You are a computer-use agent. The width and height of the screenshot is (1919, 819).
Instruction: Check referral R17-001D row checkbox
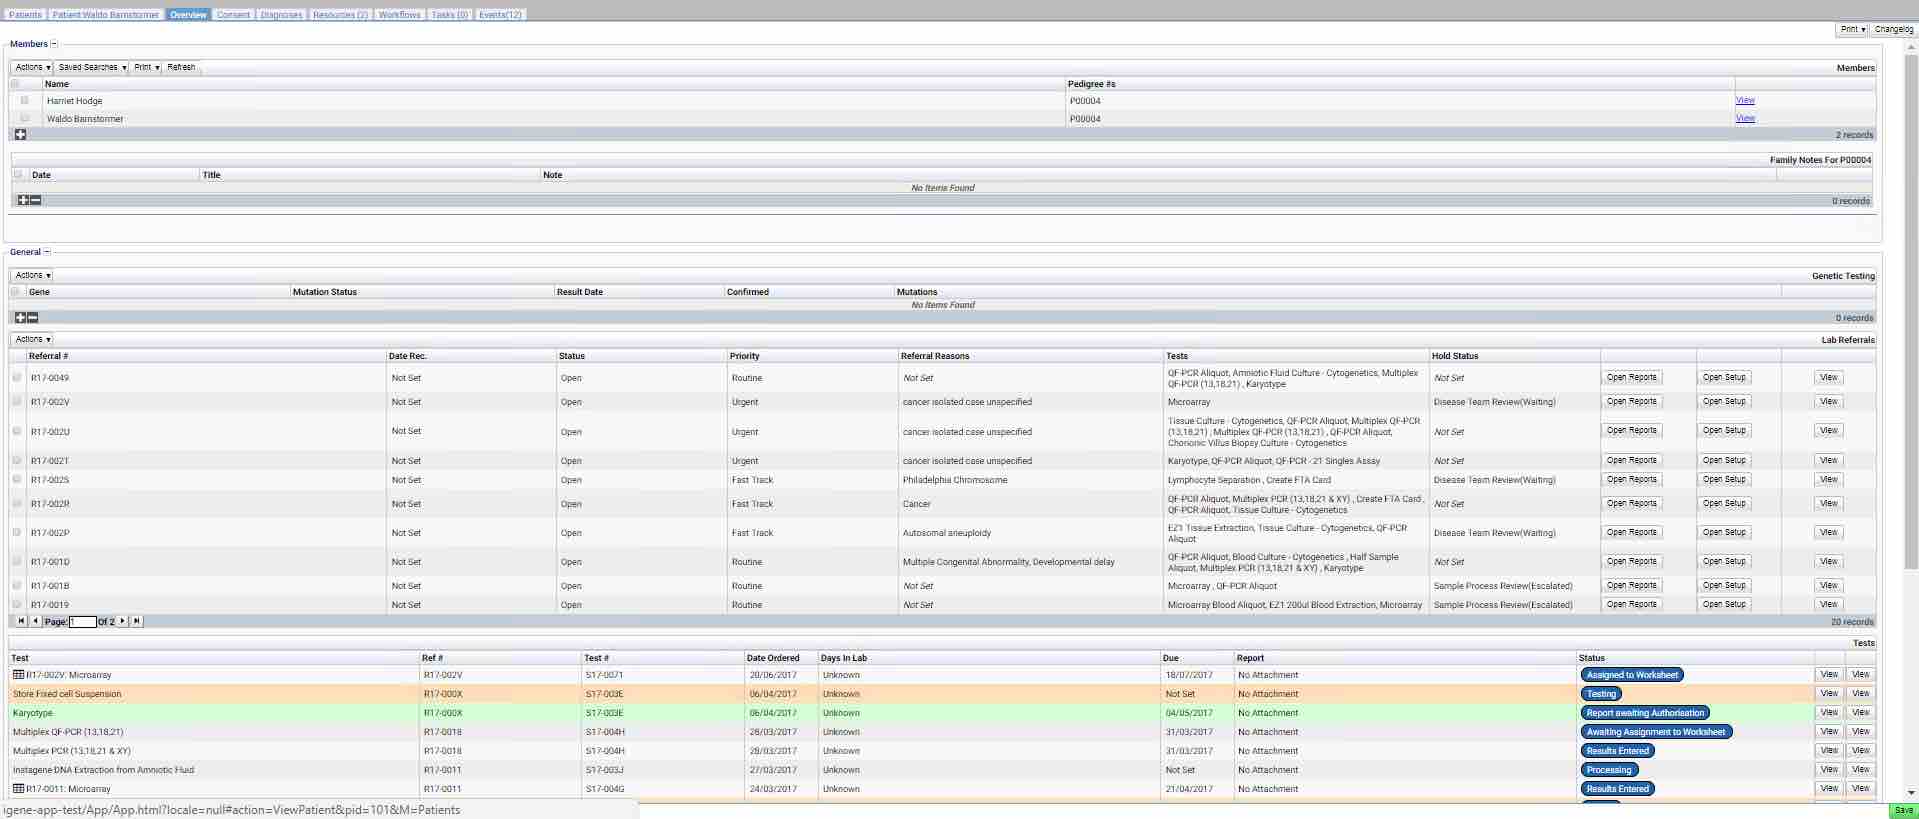click(x=17, y=561)
